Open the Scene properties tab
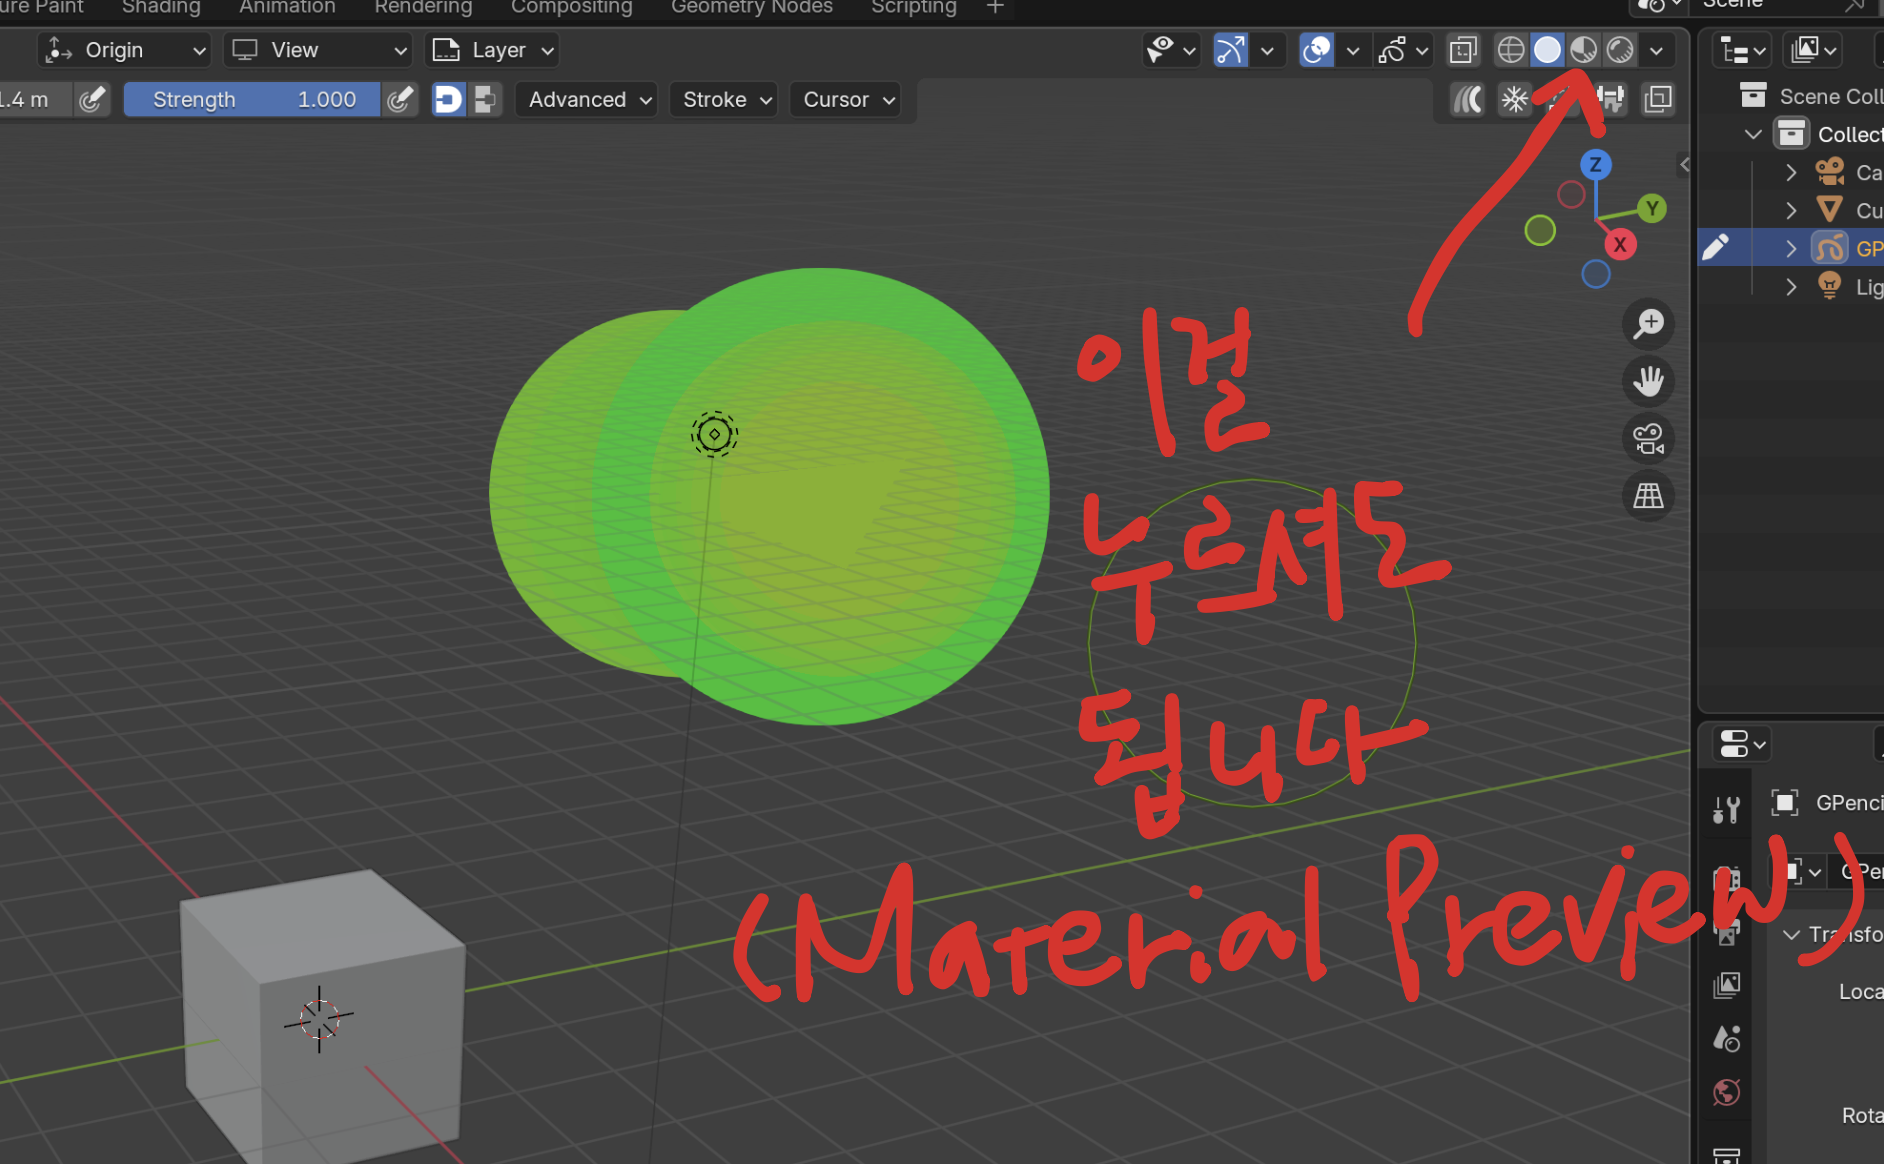Screen dimensions: 1884x1164 coord(1727,1038)
